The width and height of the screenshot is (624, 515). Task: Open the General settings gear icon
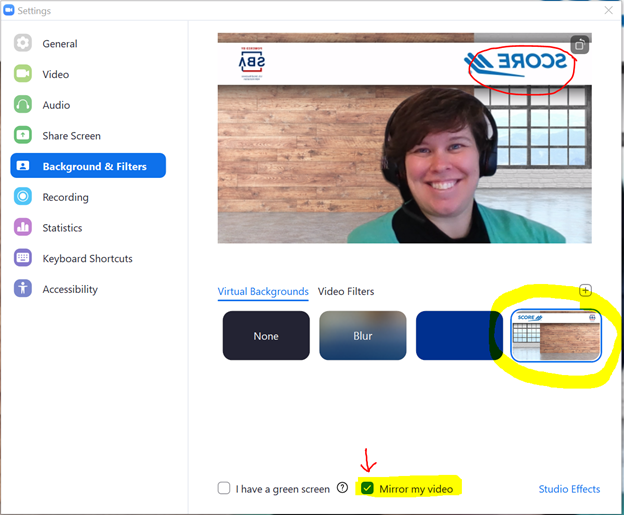[23, 43]
